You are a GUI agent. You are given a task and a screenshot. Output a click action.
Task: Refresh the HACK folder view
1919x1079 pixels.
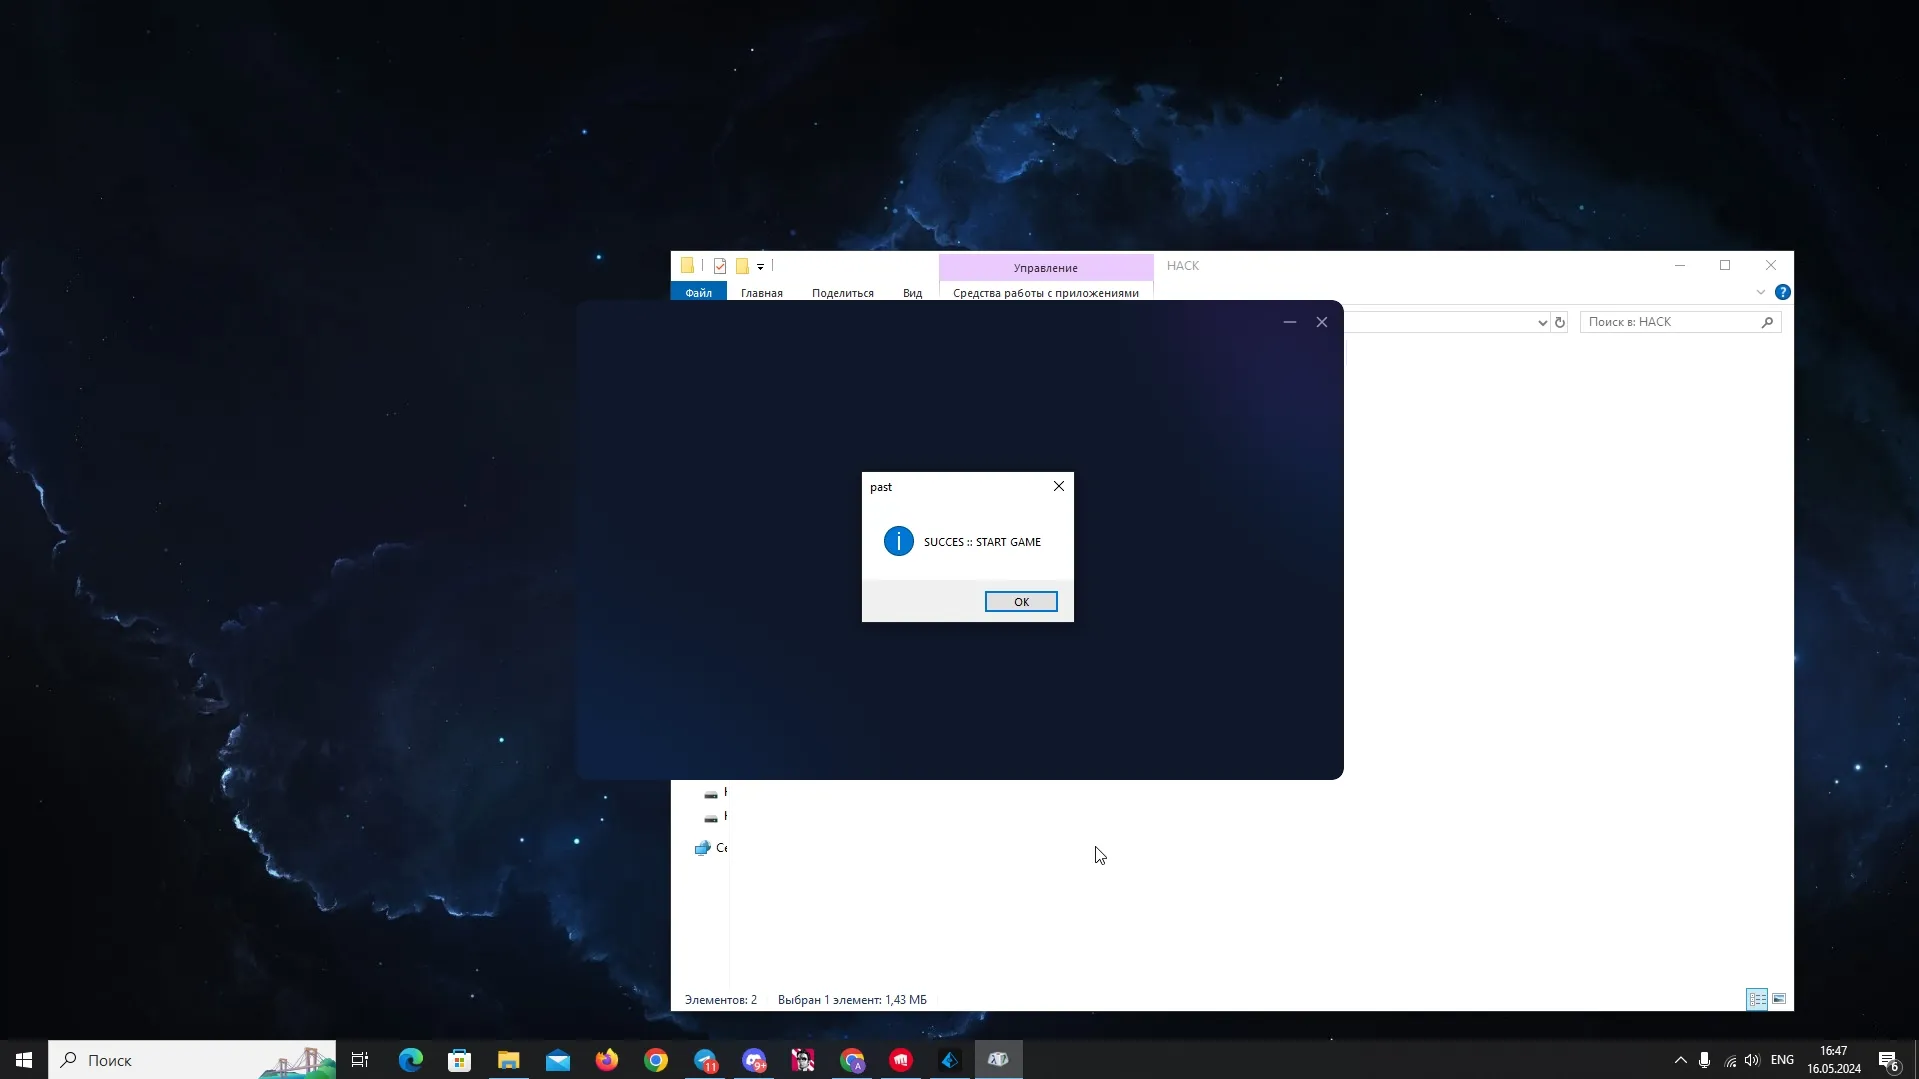click(x=1559, y=322)
